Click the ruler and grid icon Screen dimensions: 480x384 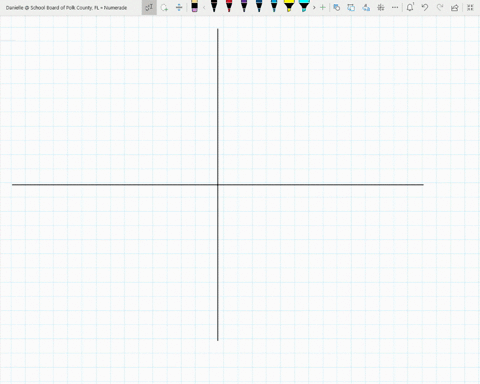coord(381,7)
